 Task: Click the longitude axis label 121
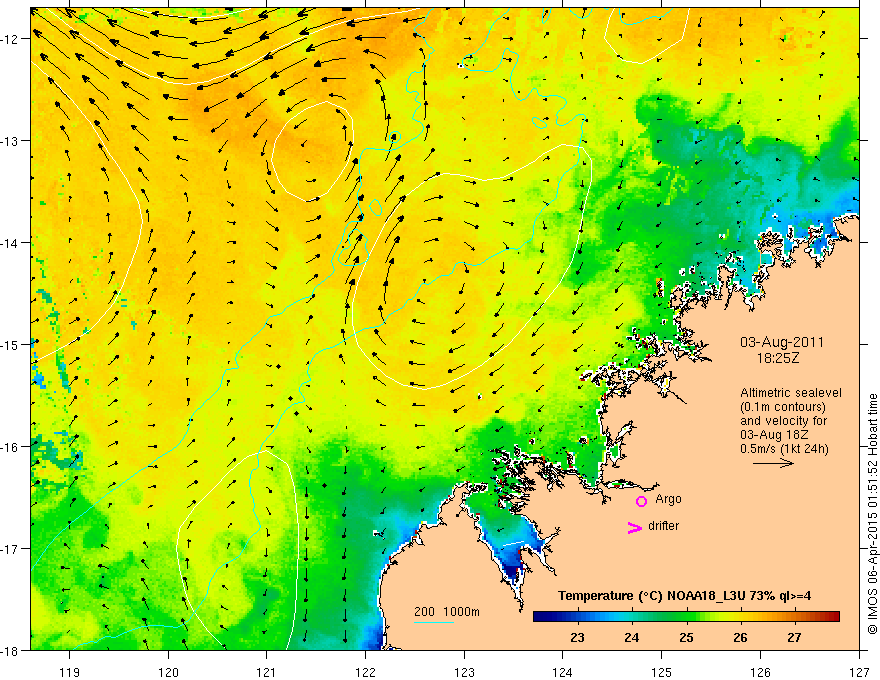click(267, 672)
